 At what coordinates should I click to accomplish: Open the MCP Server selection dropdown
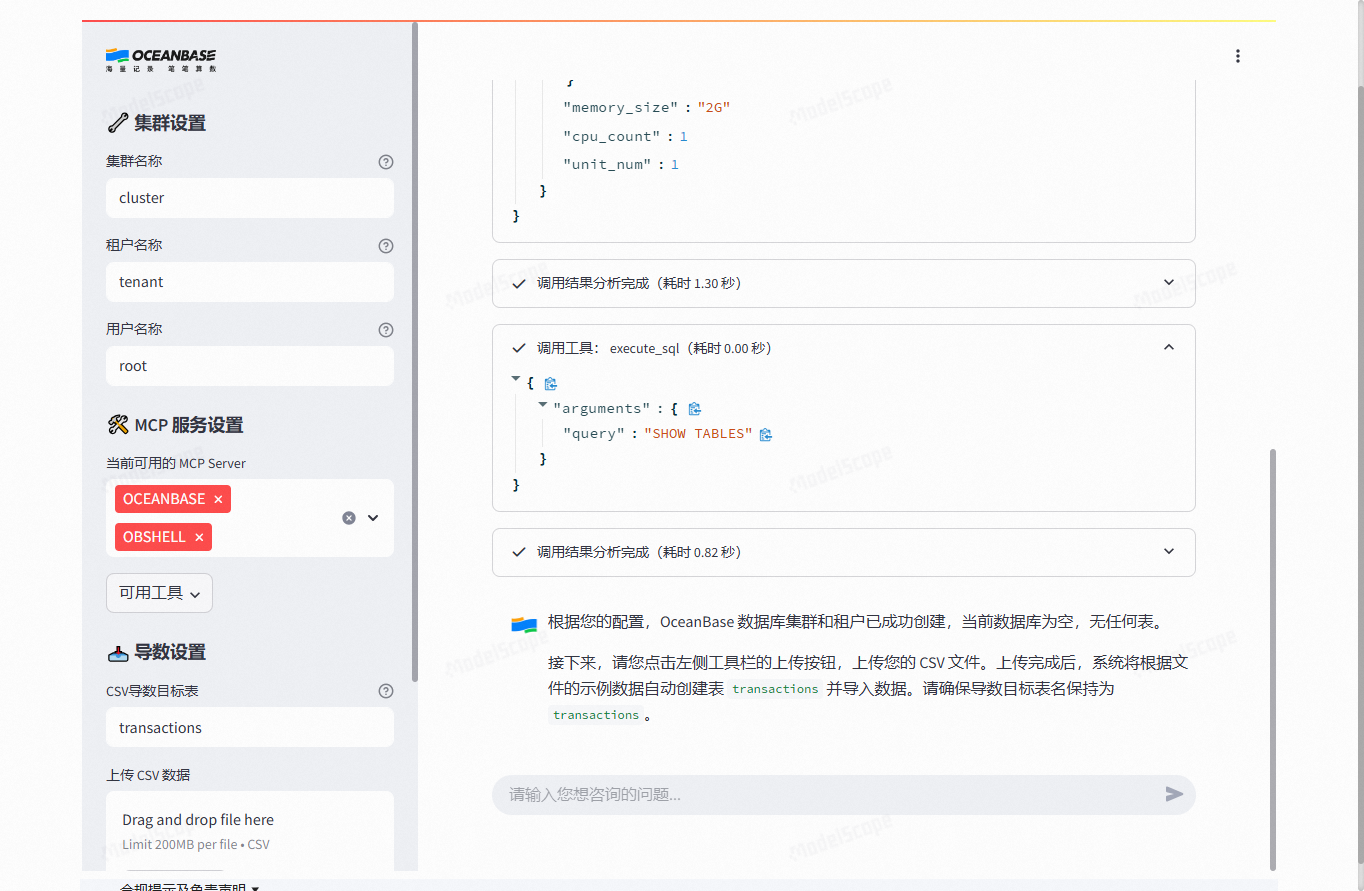coord(372,517)
